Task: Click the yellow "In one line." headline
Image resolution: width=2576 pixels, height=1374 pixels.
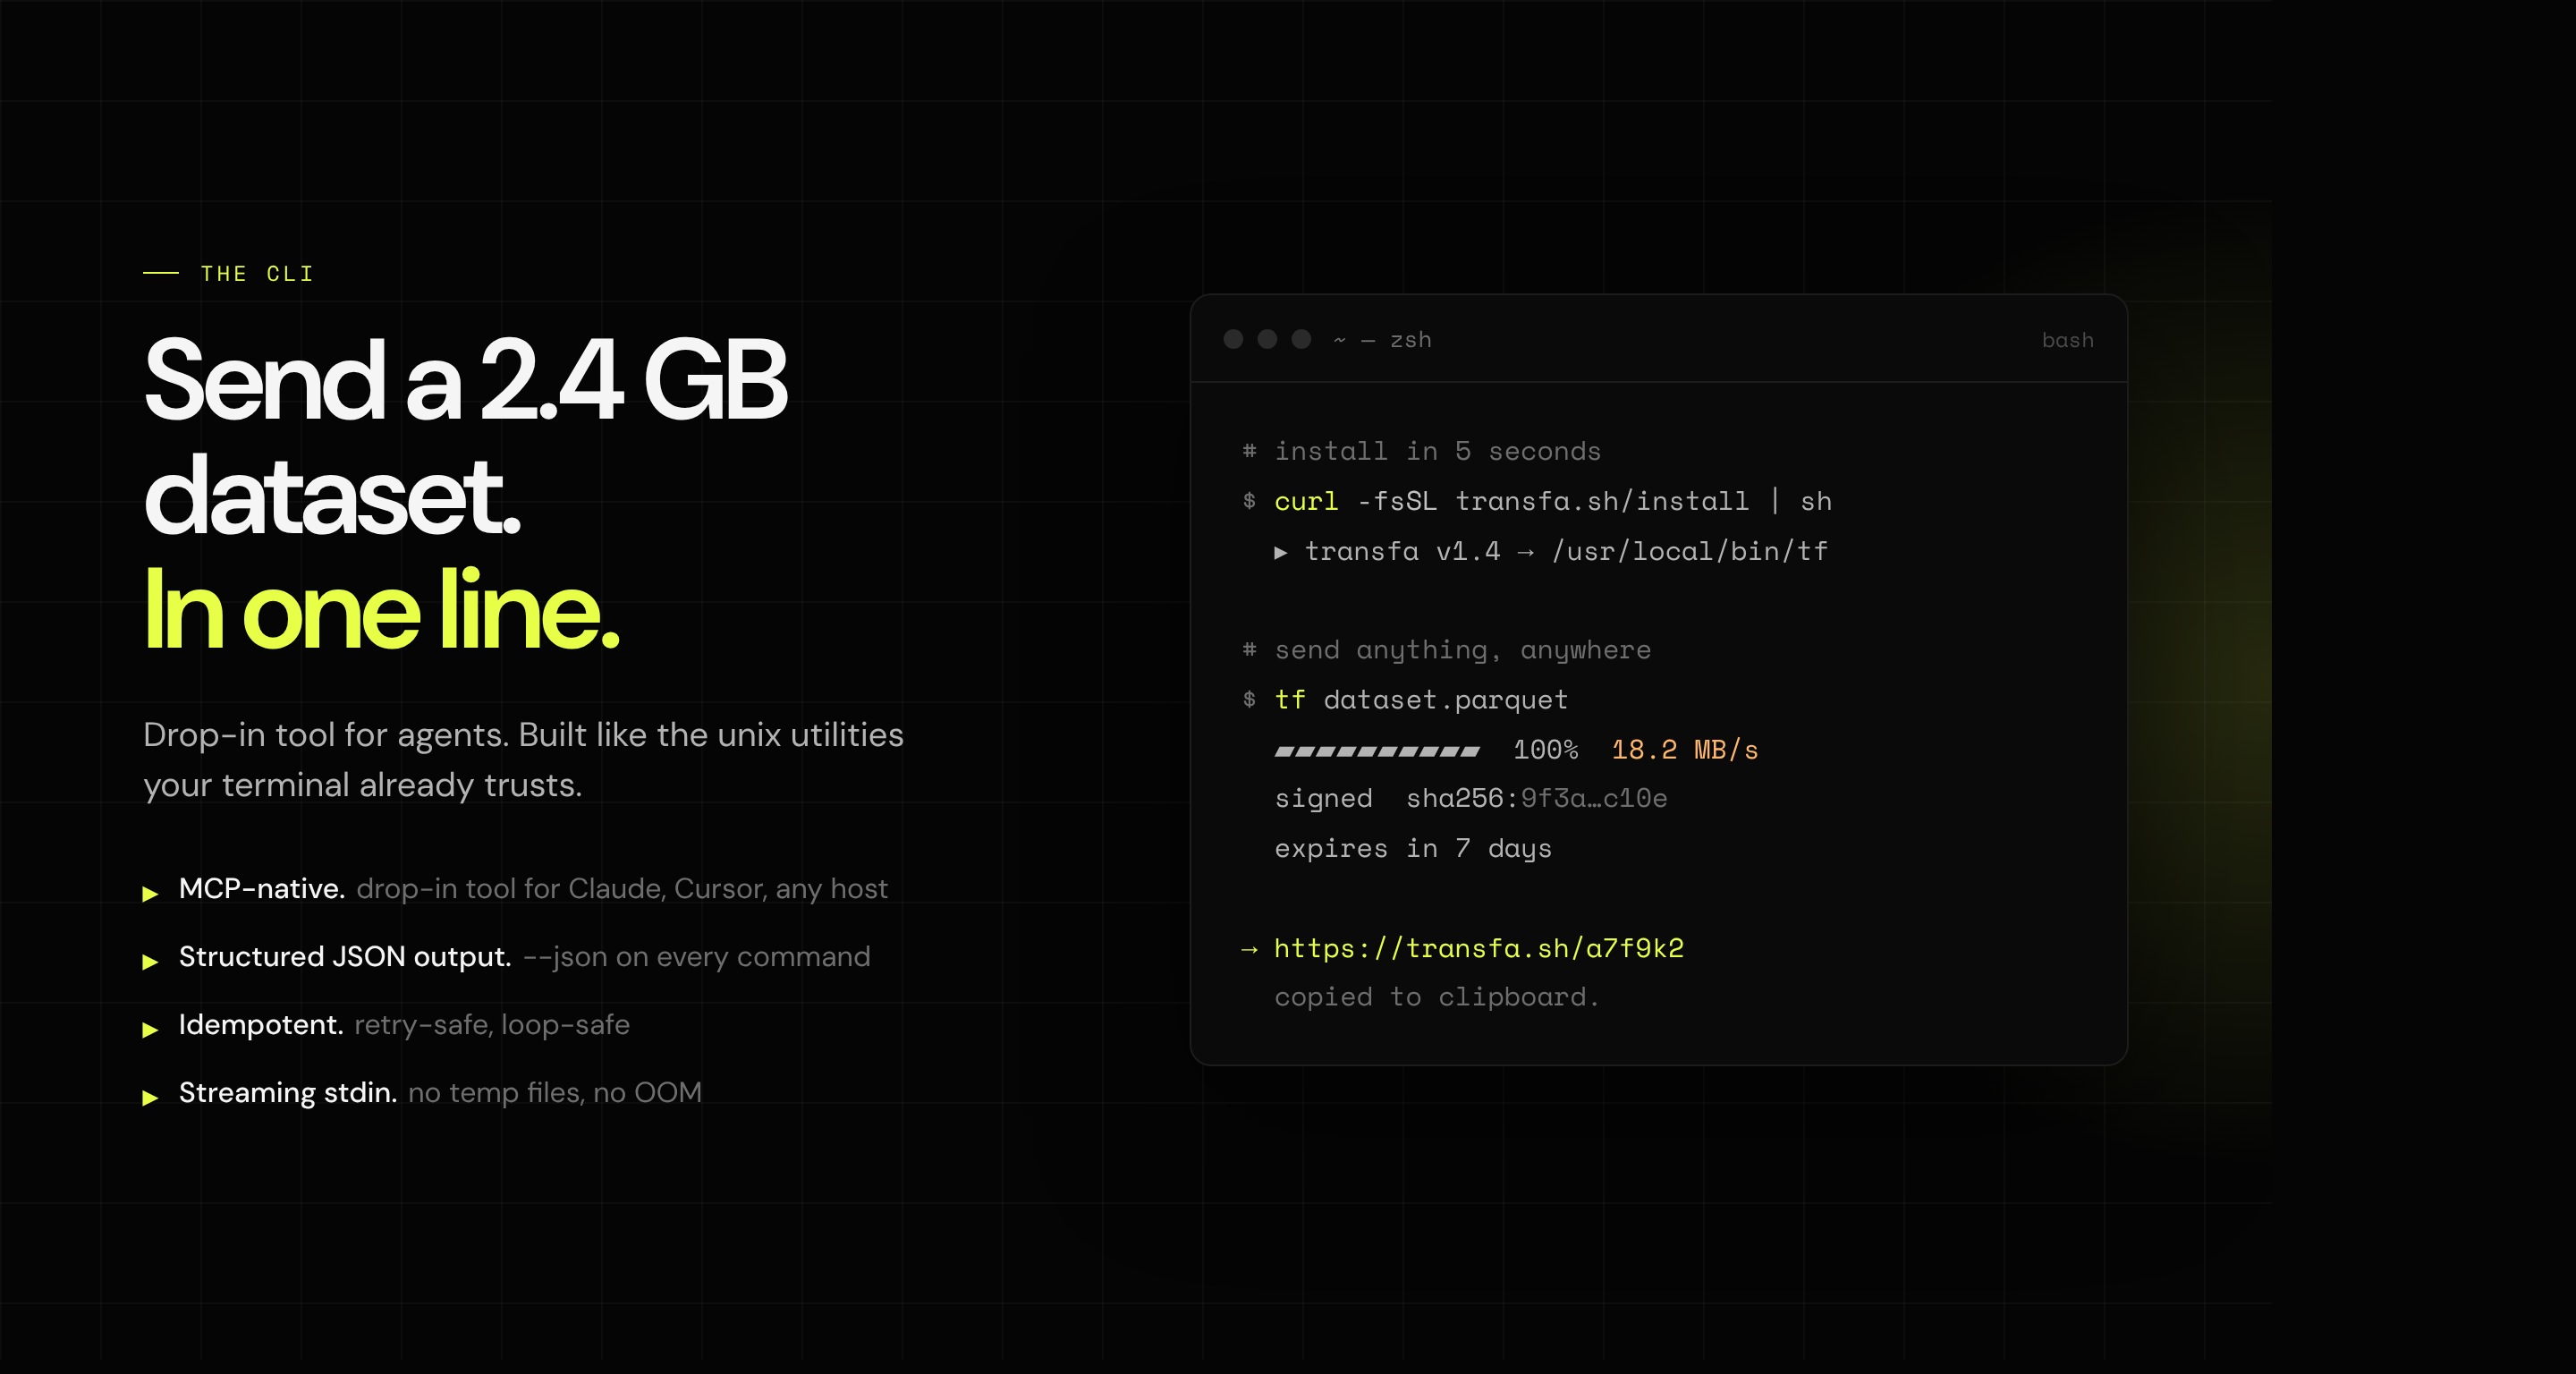Action: point(382,609)
